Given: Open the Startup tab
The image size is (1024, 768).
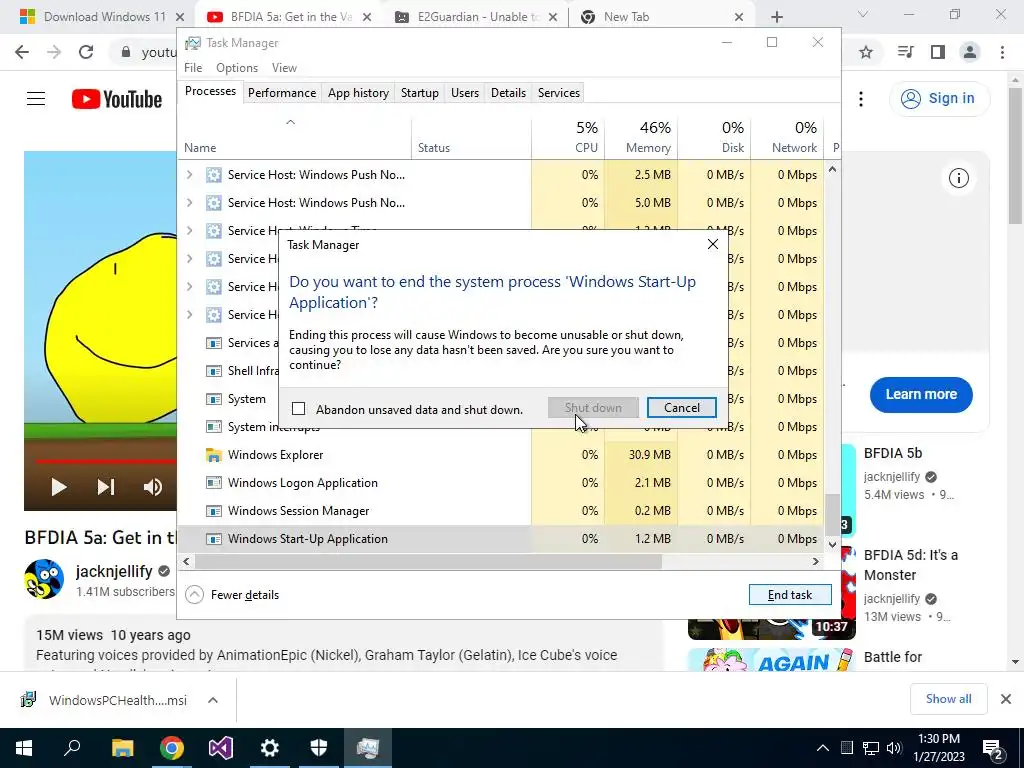Looking at the screenshot, I should (x=419, y=93).
